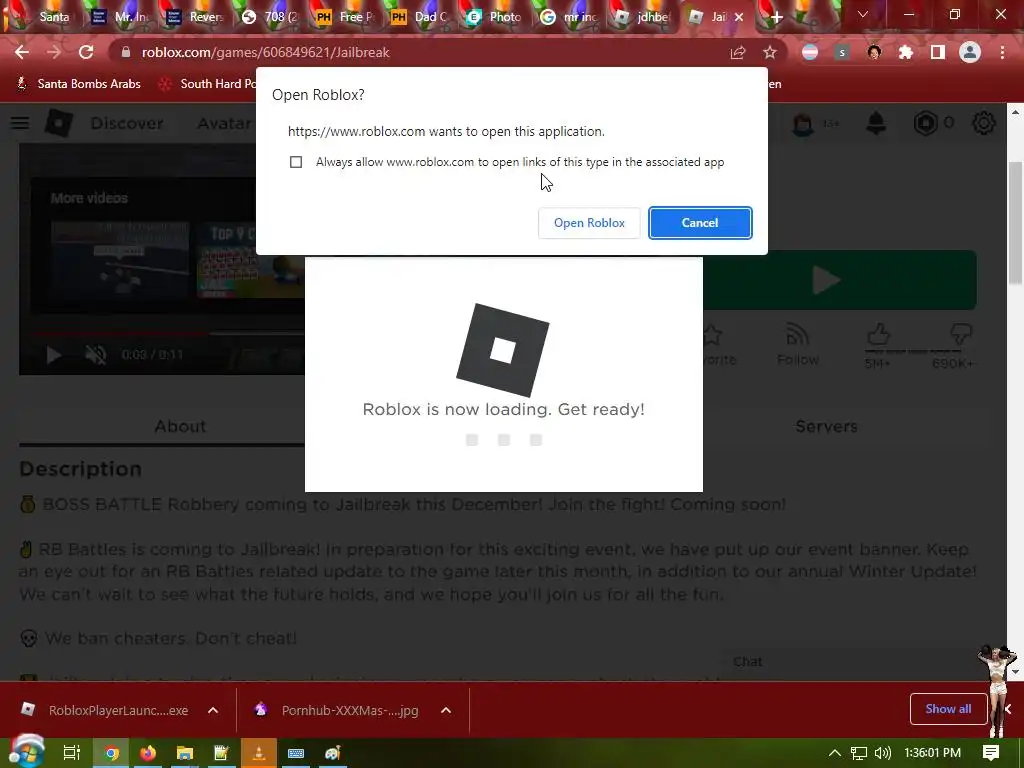Screen dimensions: 1024x768
Task: Click the browser Back arrow
Action: point(22,52)
